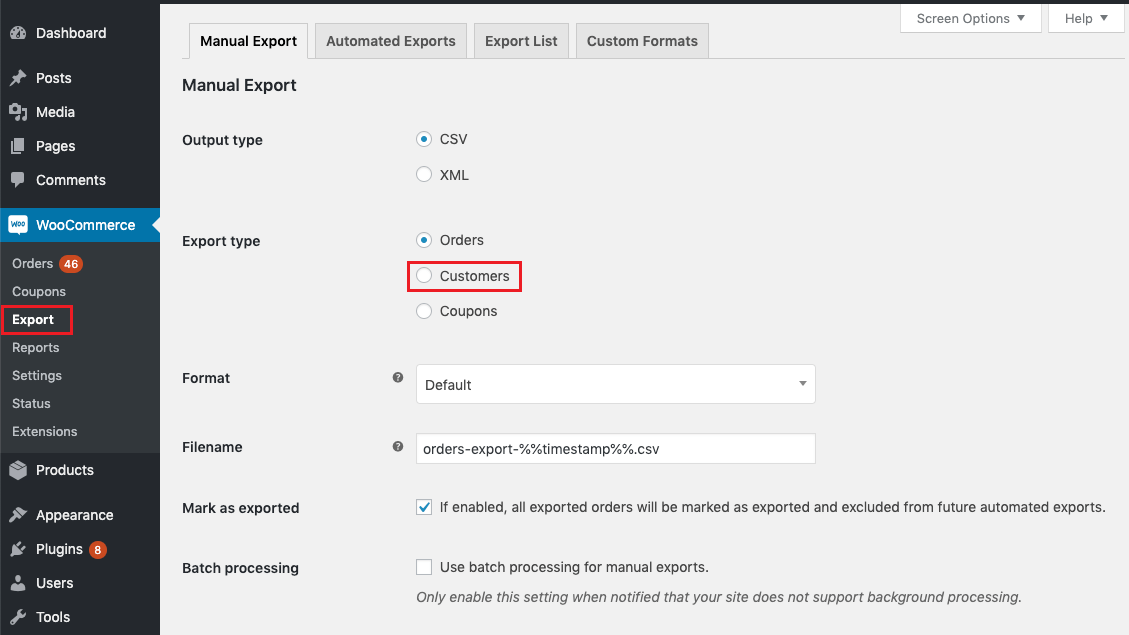Open the WooCommerce Reports submenu
This screenshot has height=635, width=1129.
pyautogui.click(x=35, y=348)
